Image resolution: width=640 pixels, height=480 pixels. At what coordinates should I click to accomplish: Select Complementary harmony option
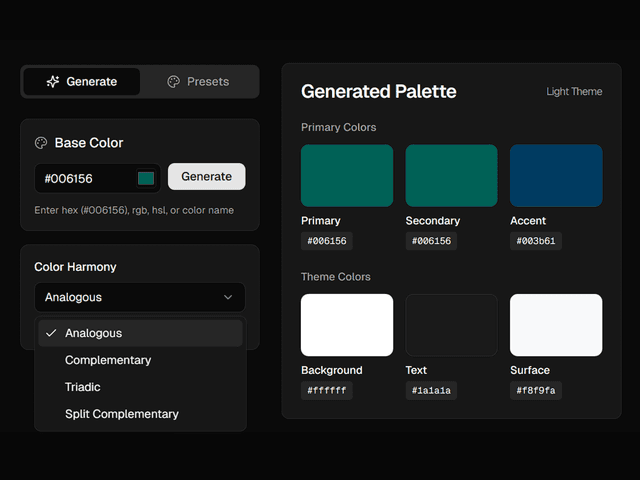[140, 360]
